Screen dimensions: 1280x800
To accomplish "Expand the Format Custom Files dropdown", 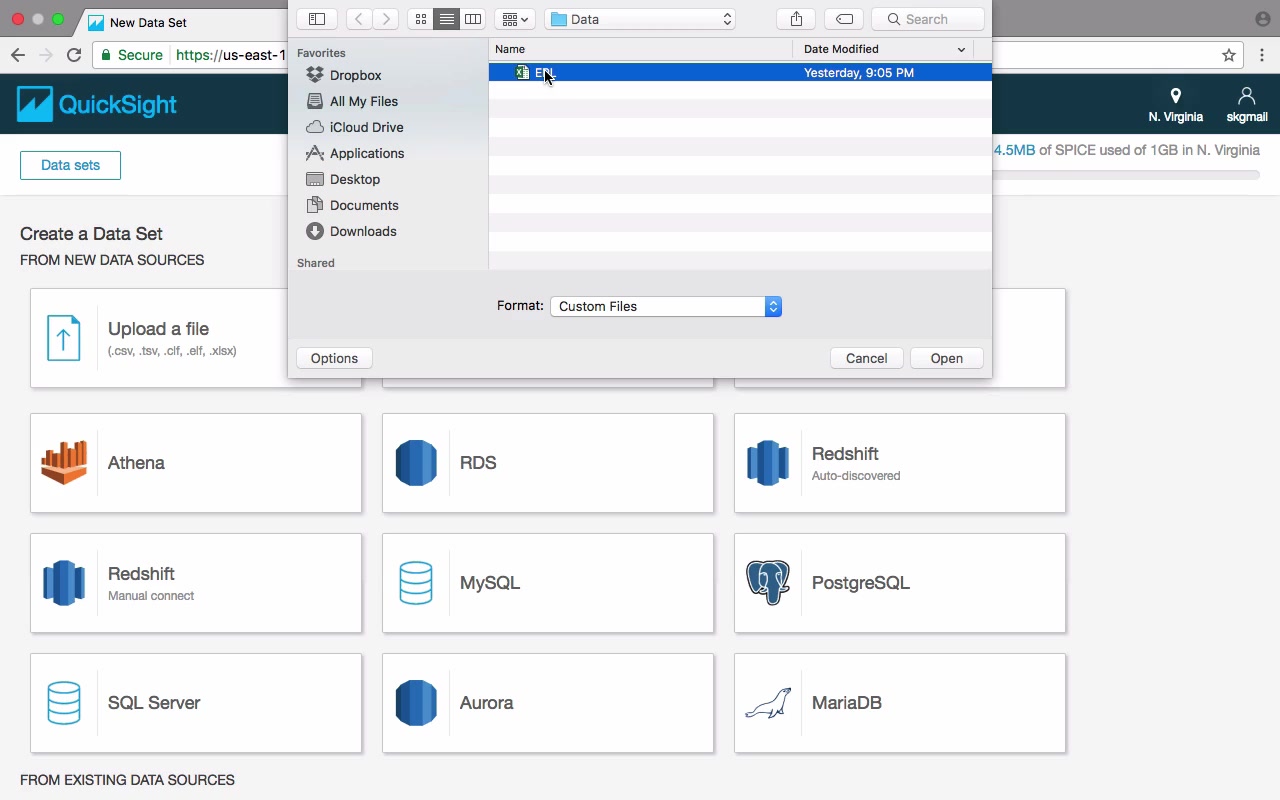I will pos(665,306).
